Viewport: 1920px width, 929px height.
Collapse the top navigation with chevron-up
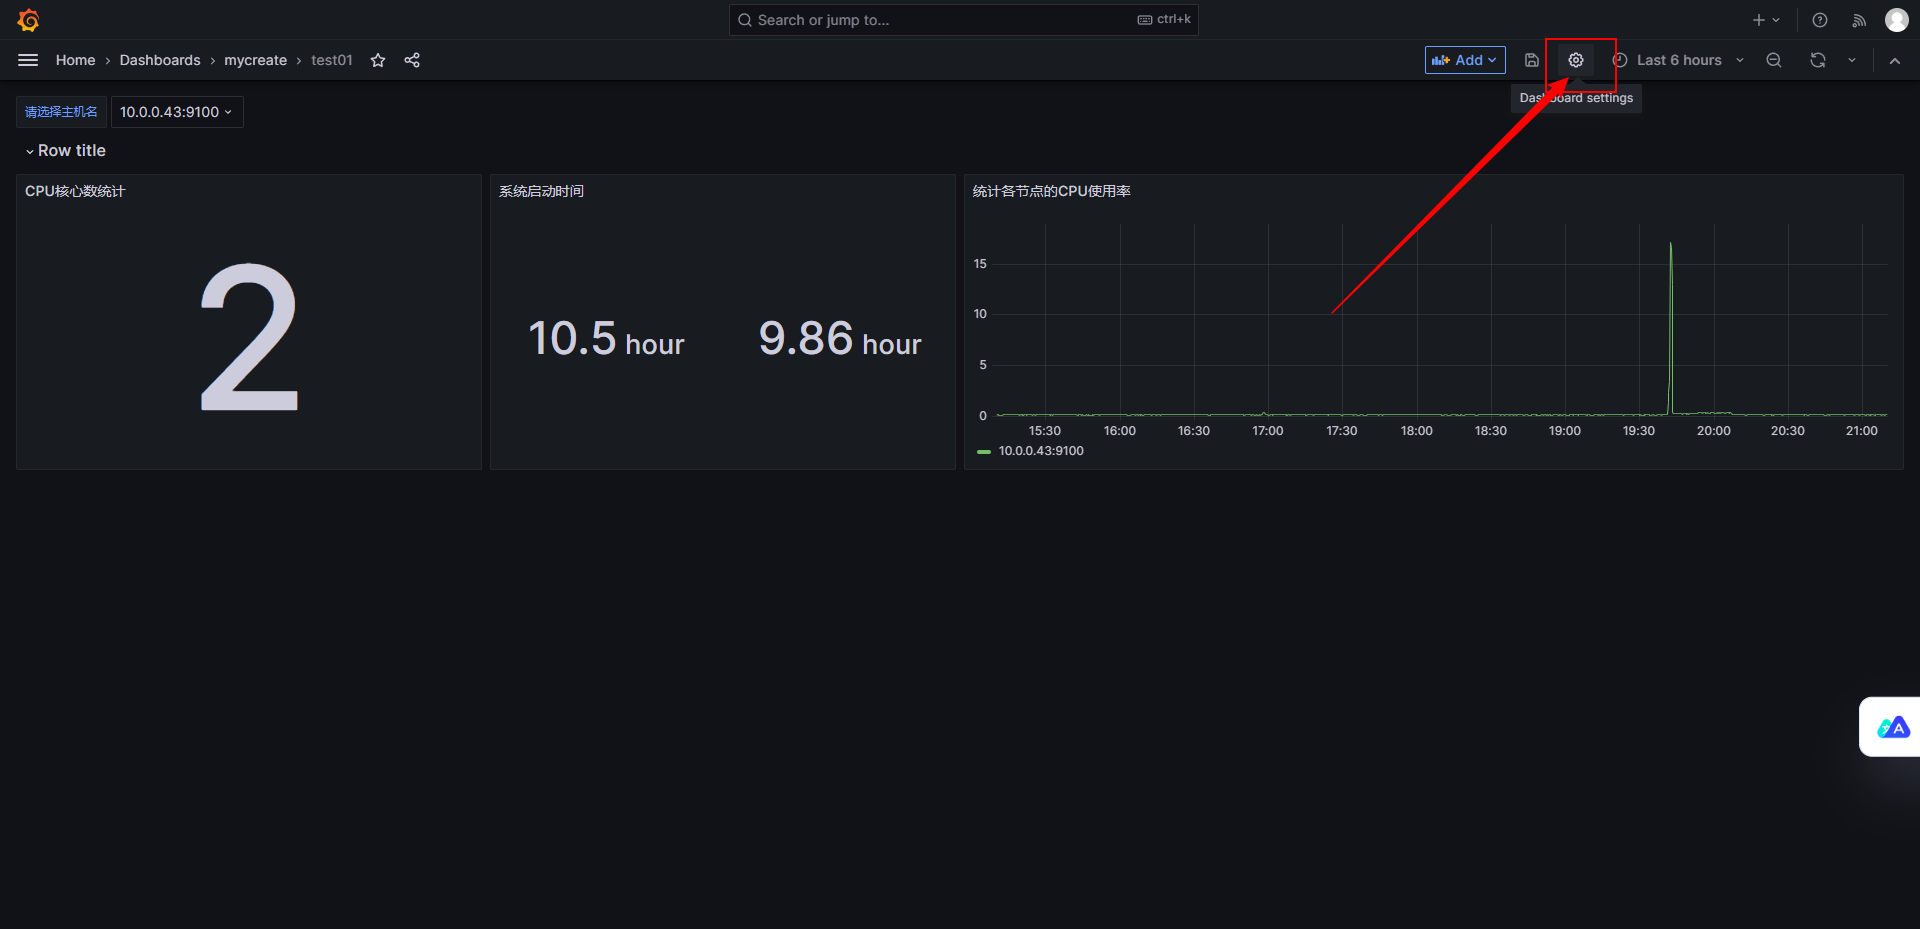[1895, 60]
